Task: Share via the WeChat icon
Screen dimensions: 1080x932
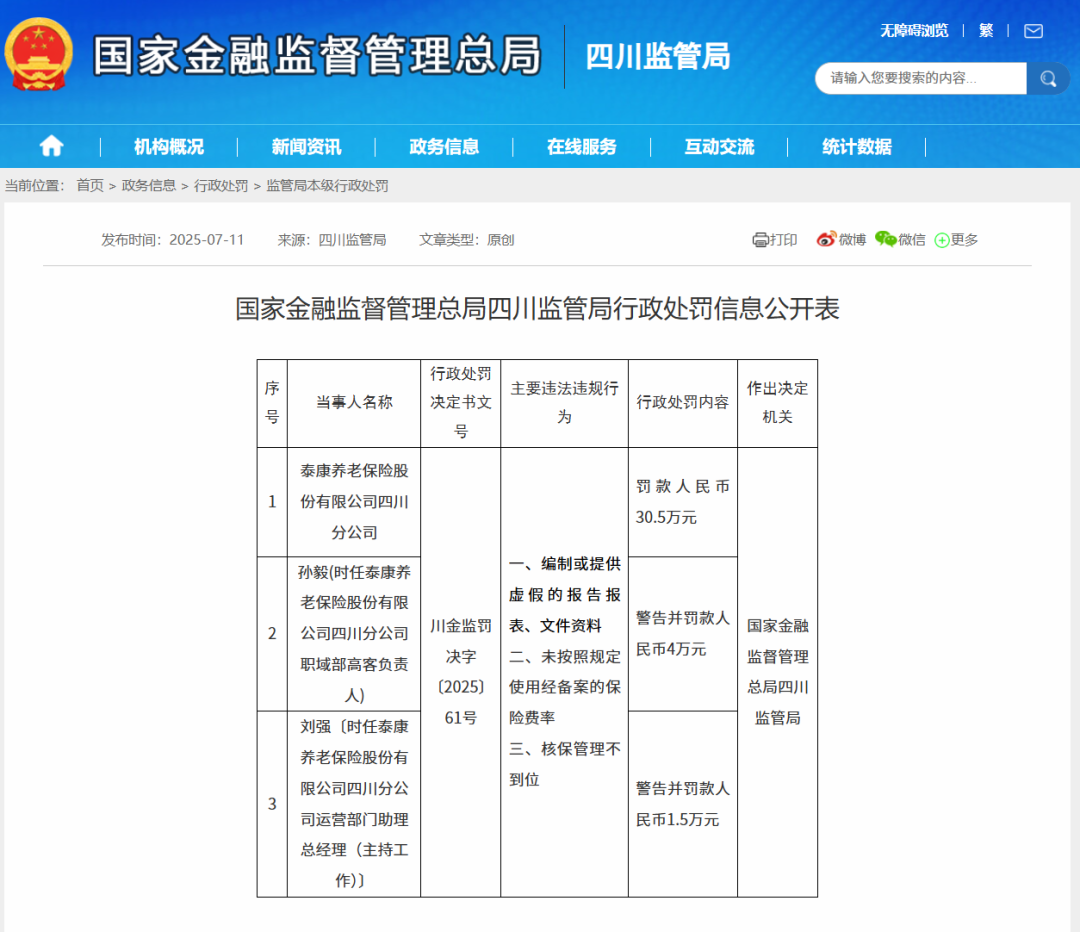Action: pos(886,239)
